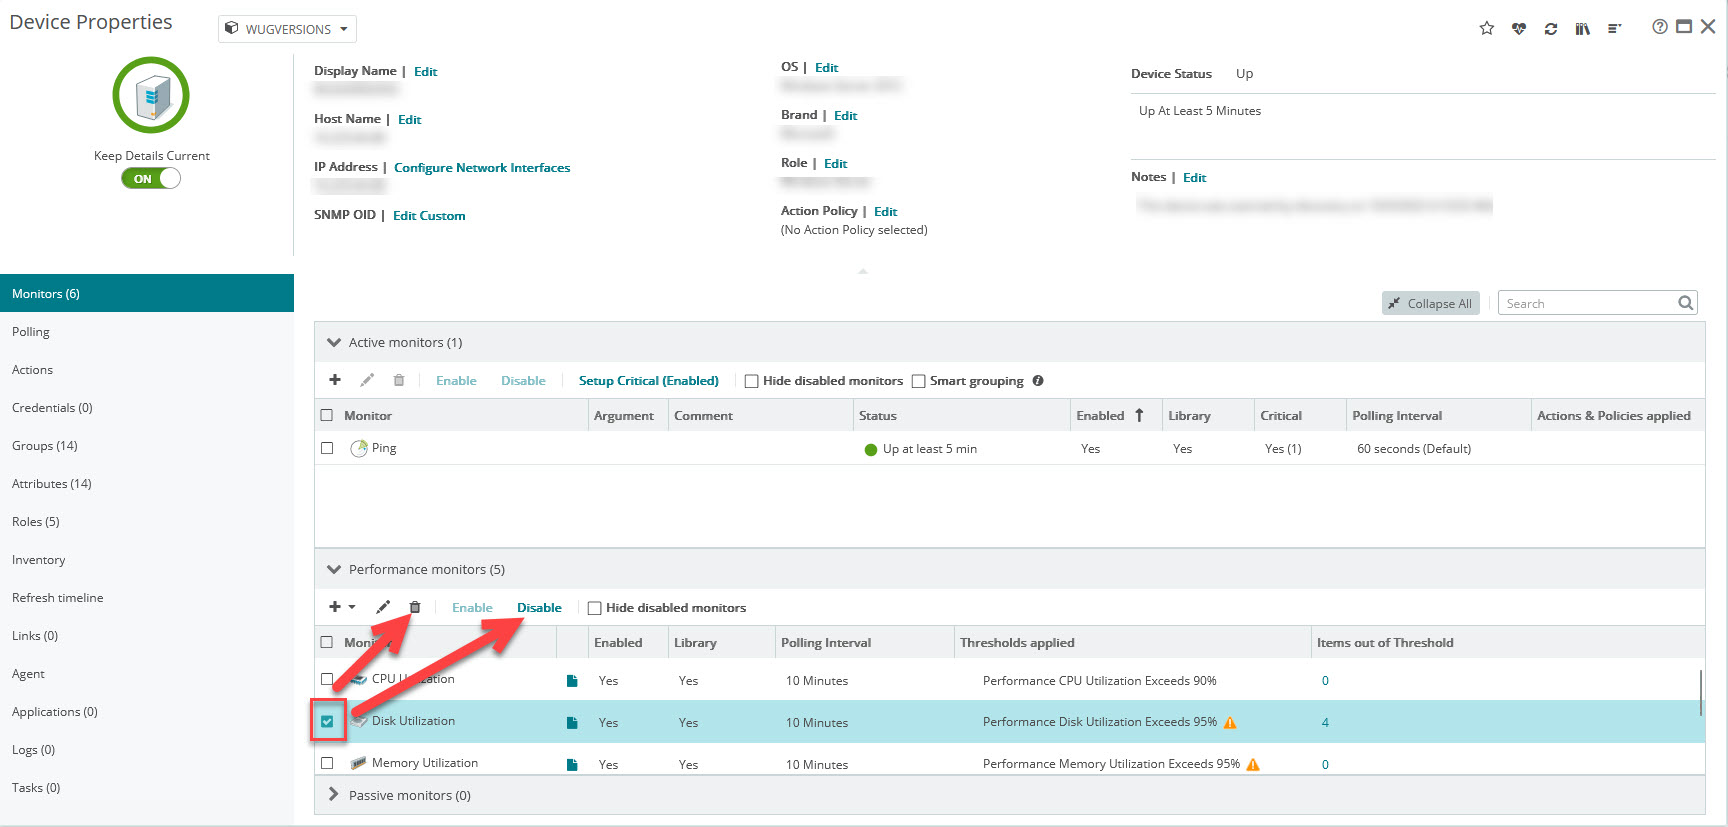Click the pencil edit icon under Performance monitors
1728x827 pixels.
(383, 607)
